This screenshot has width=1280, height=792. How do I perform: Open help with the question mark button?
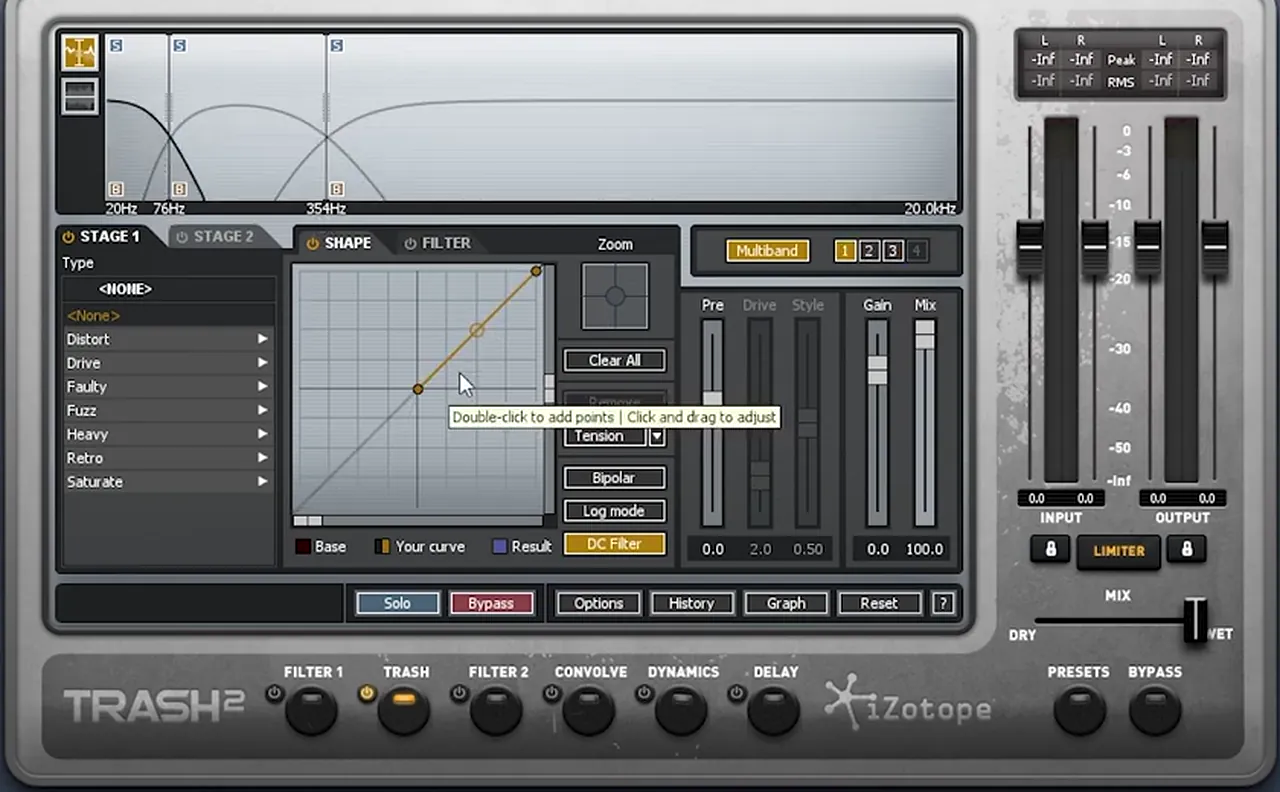click(x=941, y=603)
